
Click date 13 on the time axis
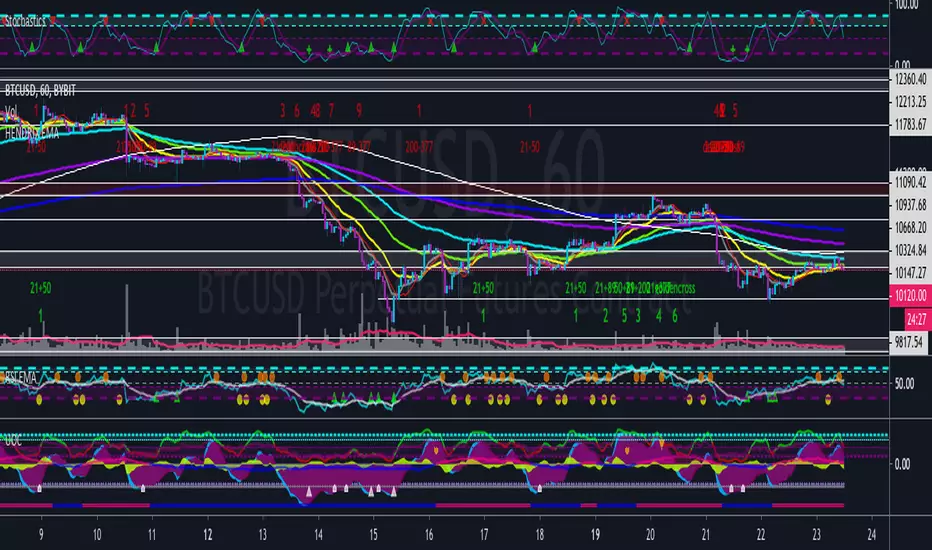point(263,535)
